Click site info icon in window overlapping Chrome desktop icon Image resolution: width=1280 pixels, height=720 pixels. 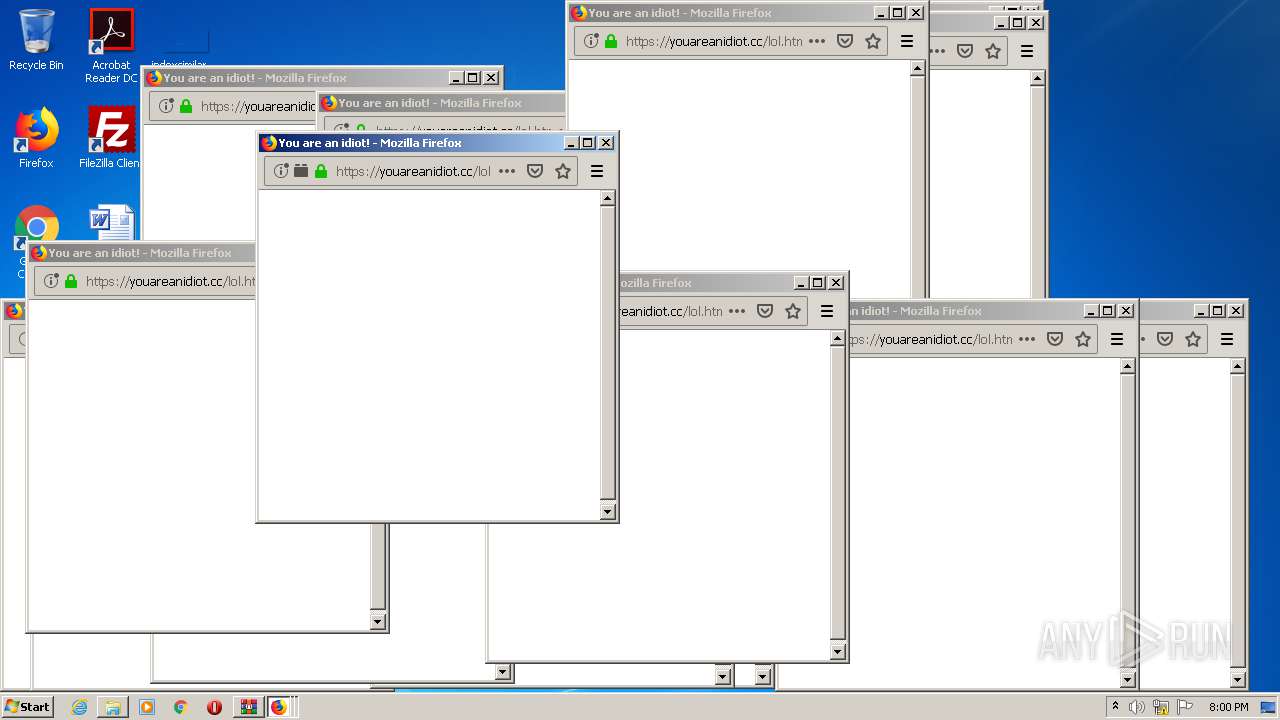pyautogui.click(x=51, y=281)
